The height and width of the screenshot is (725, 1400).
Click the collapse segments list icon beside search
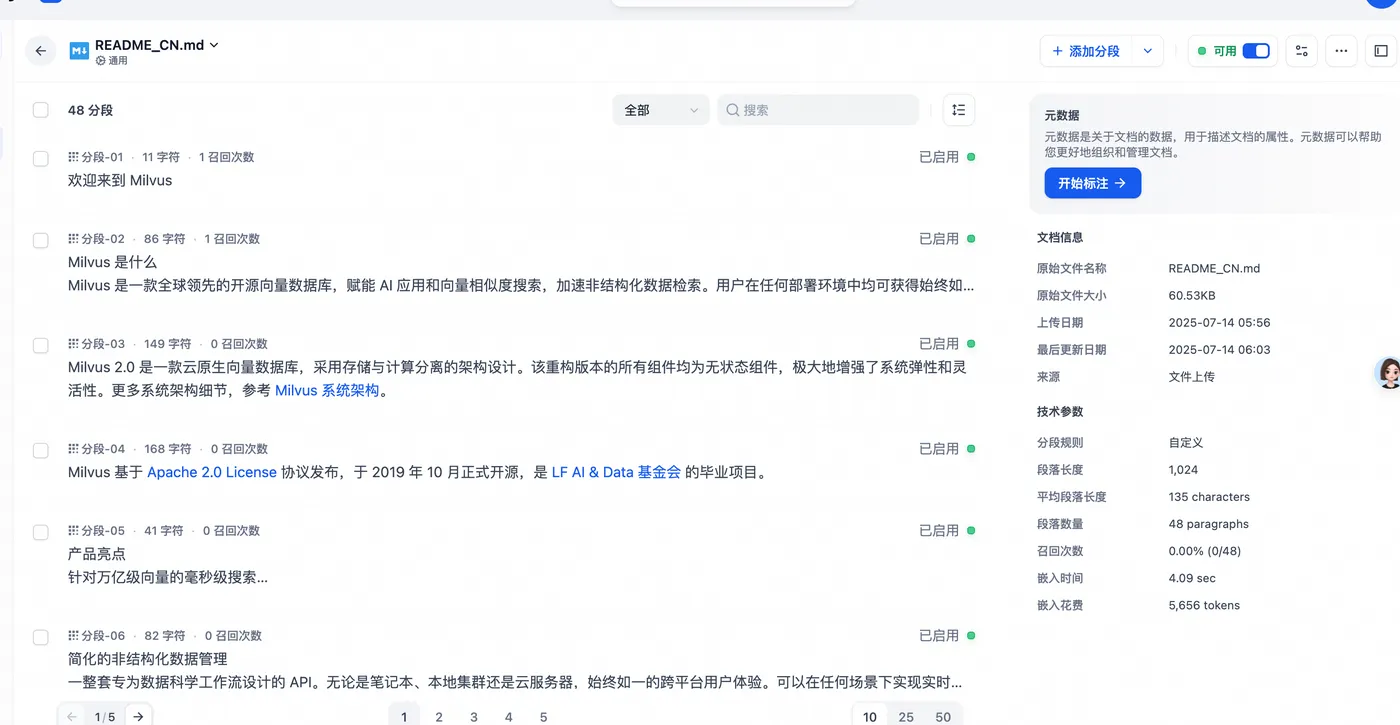click(959, 110)
